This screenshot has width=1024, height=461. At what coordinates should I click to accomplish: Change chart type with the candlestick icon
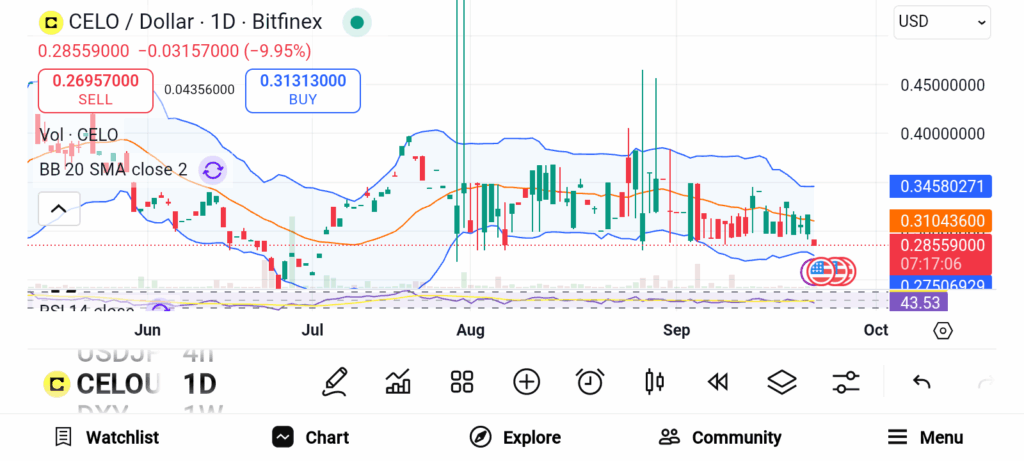click(655, 381)
